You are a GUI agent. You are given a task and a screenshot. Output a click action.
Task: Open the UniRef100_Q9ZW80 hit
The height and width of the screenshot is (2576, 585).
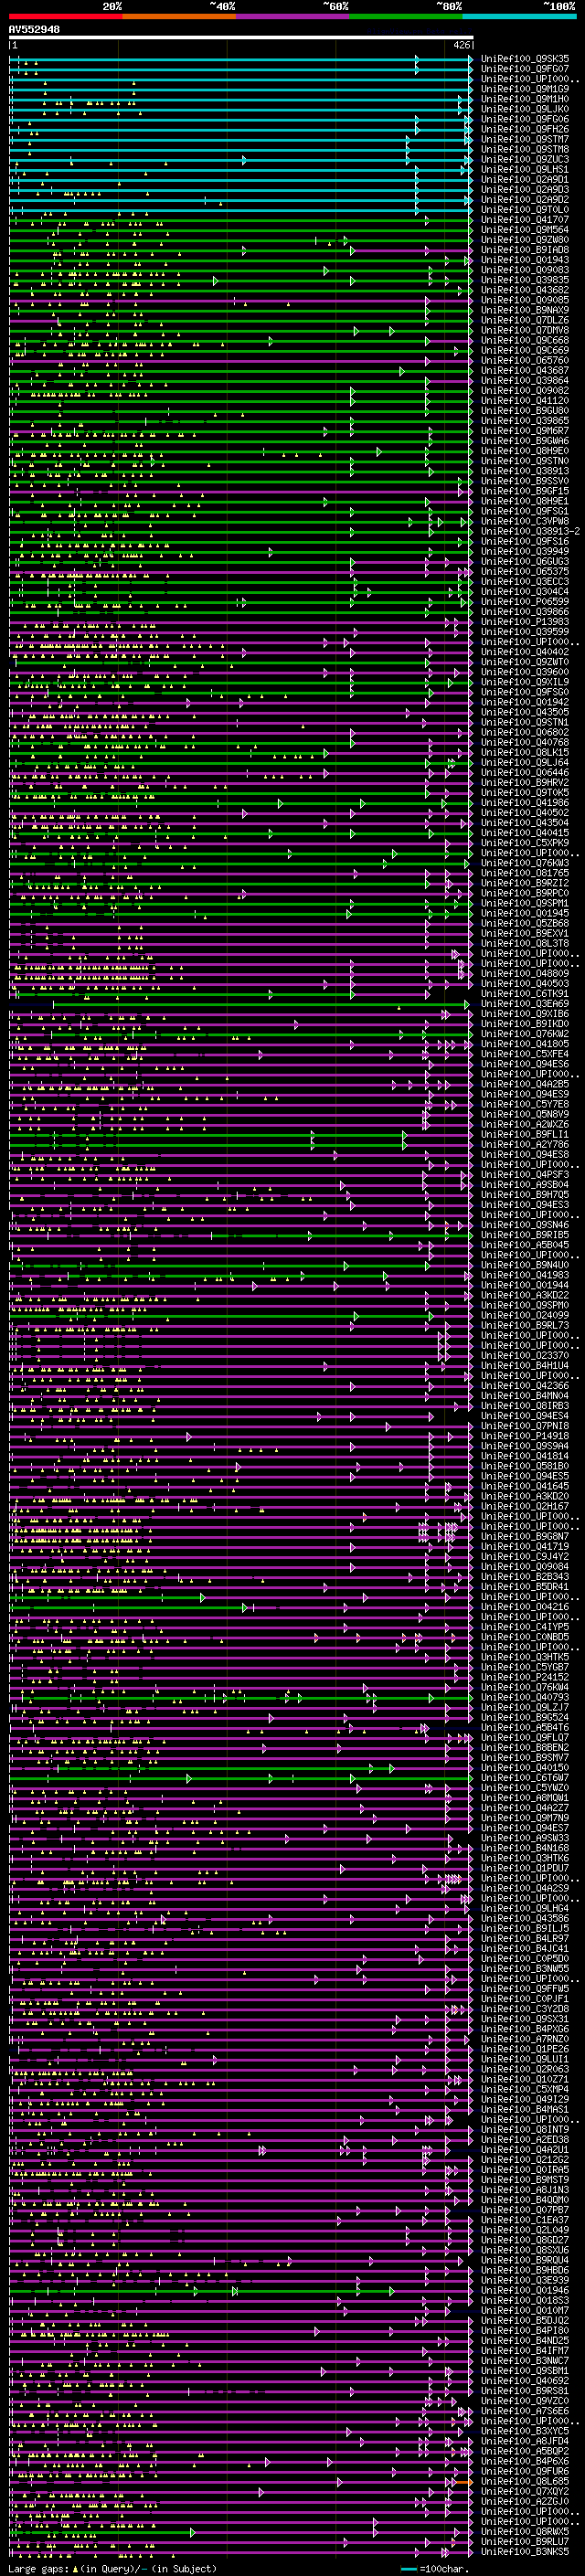525,240
